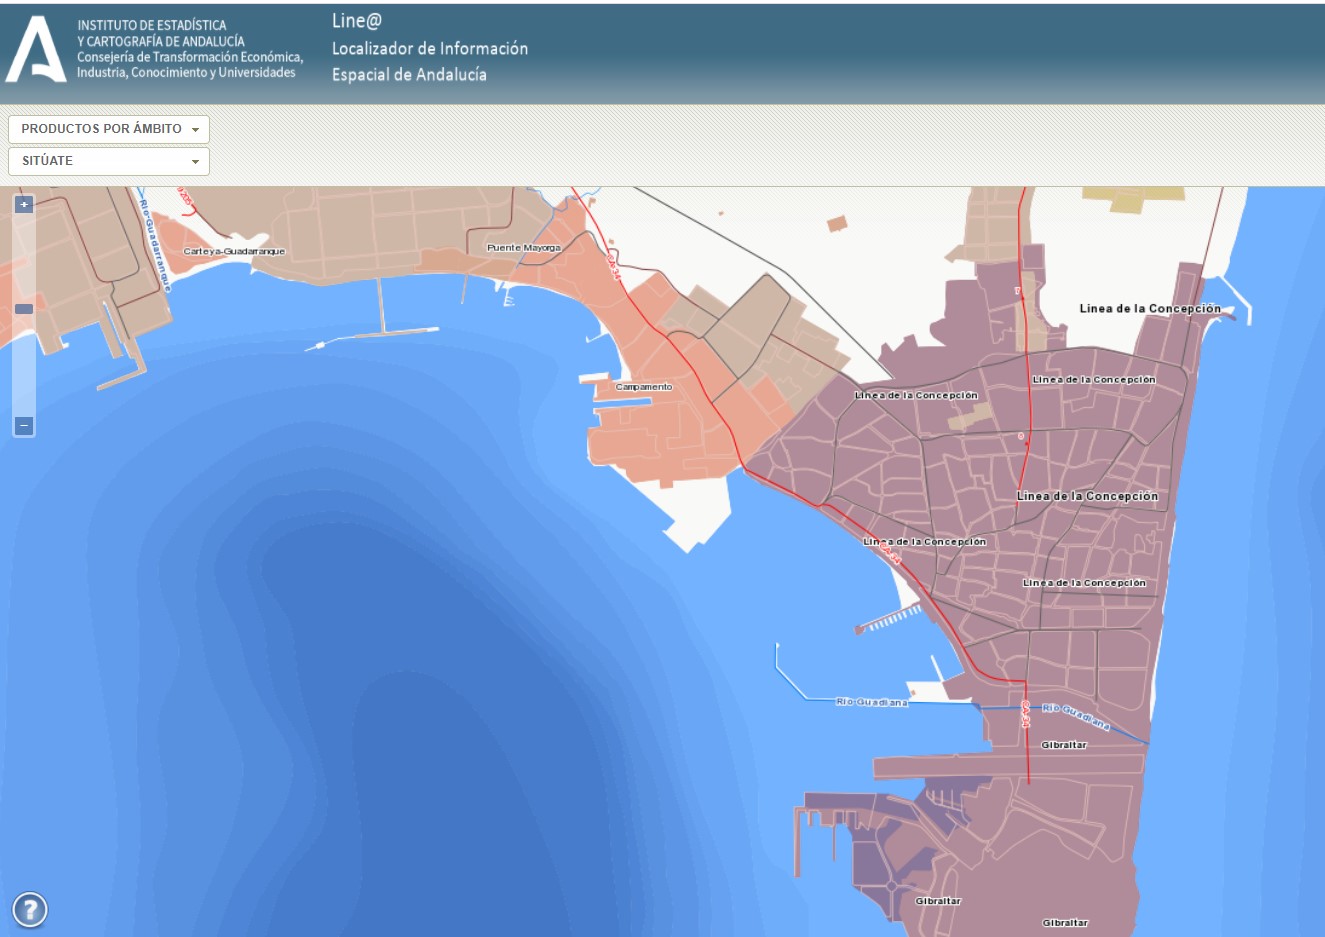The image size is (1325, 937).
Task: Zoom out with the minus button
Action: (24, 426)
